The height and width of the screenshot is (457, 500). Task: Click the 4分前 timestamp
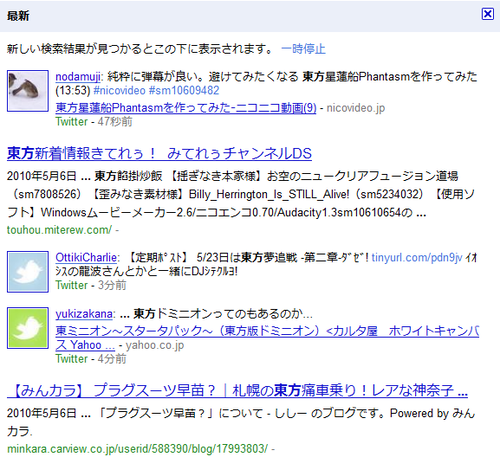pyautogui.click(x=112, y=359)
